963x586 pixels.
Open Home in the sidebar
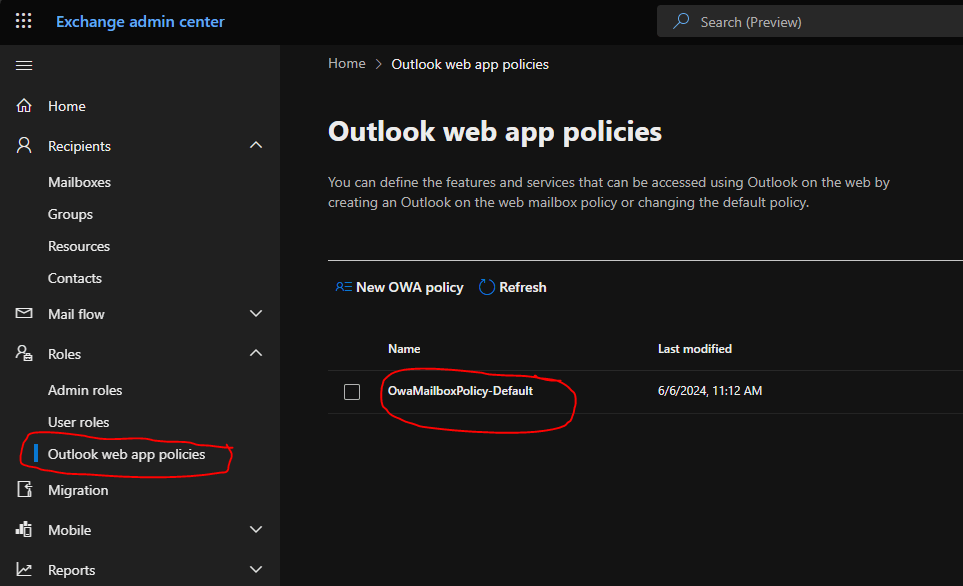click(66, 106)
